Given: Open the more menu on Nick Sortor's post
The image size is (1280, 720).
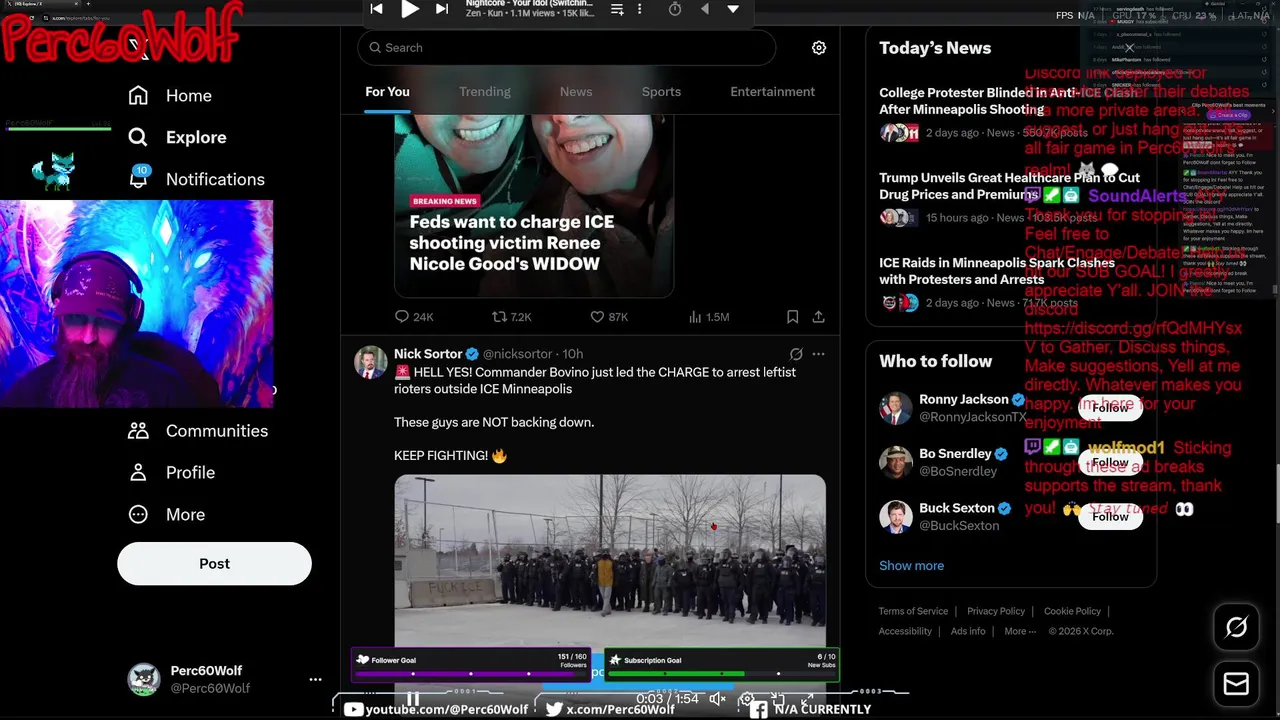Looking at the screenshot, I should click(x=818, y=354).
